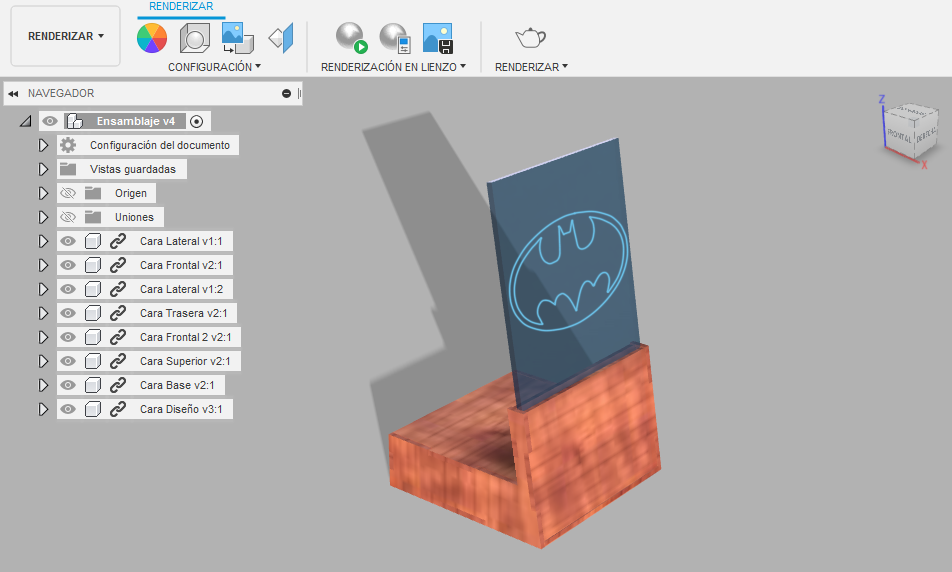Screen dimensions: 952x572
Task: Collapse browser with double-arrow icon
Action: [13, 94]
